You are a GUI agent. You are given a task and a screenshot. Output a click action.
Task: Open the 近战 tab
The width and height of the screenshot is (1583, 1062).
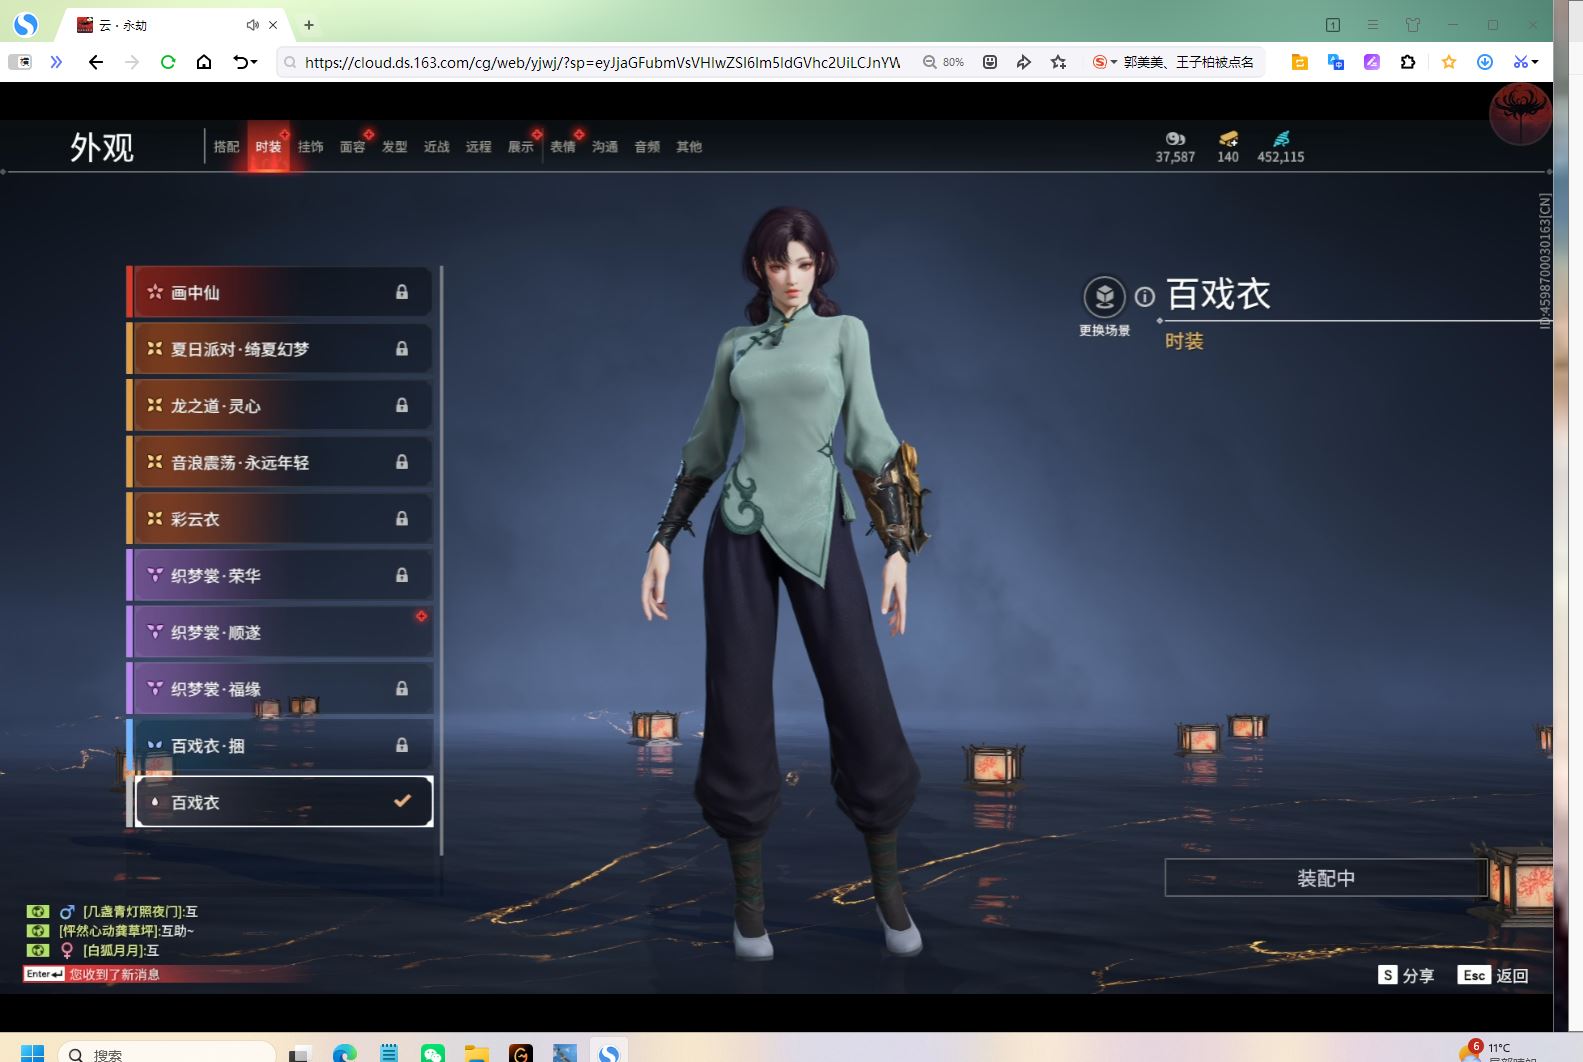436,147
